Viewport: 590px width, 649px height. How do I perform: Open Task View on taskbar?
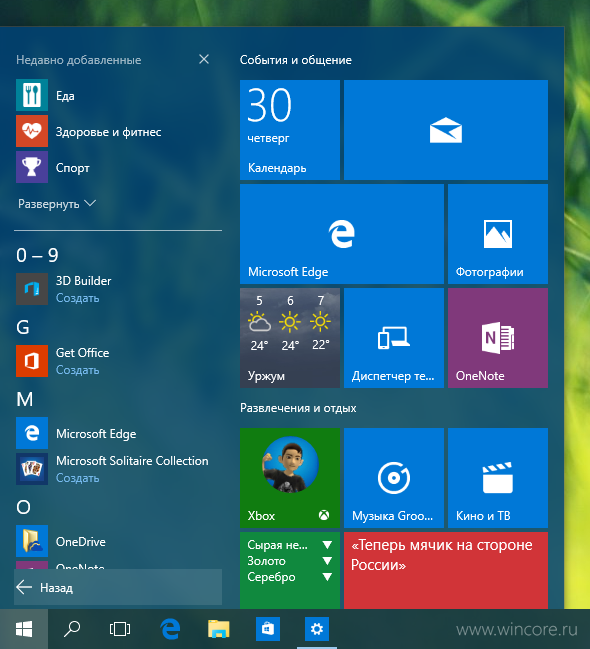(x=120, y=629)
